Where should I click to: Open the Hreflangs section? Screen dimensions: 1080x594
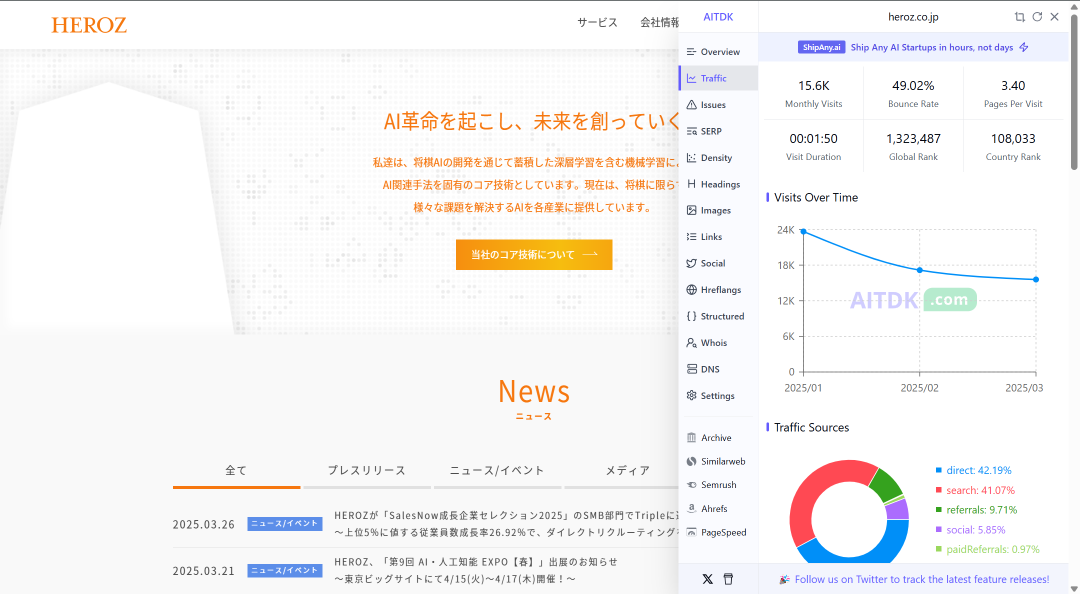coord(718,289)
